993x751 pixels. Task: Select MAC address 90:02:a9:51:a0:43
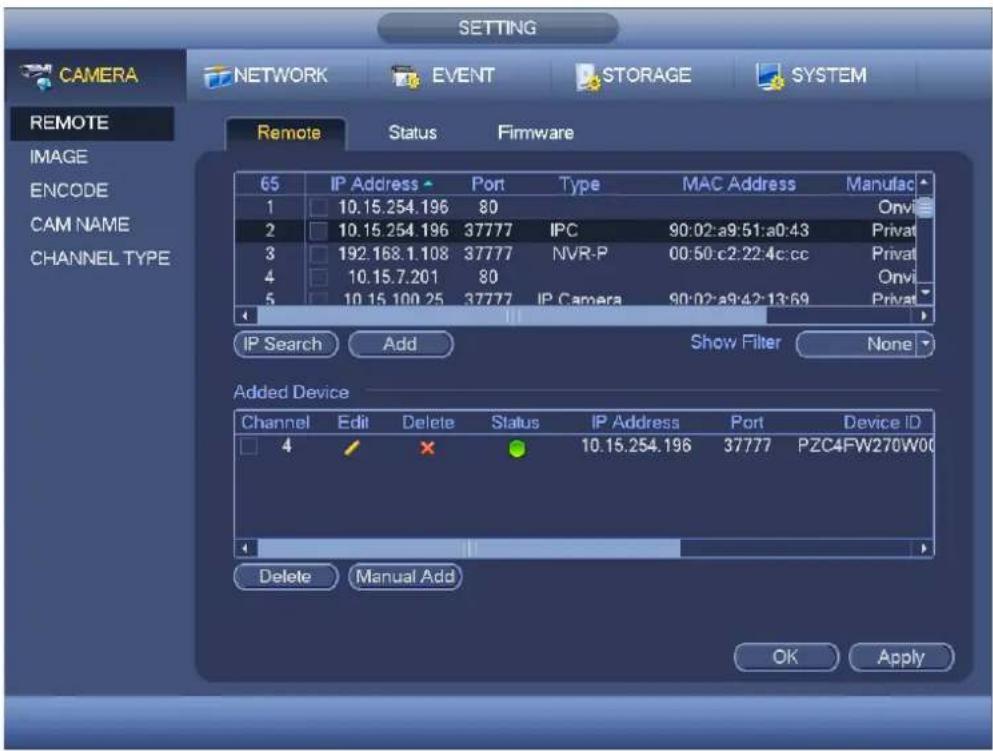tap(738, 230)
